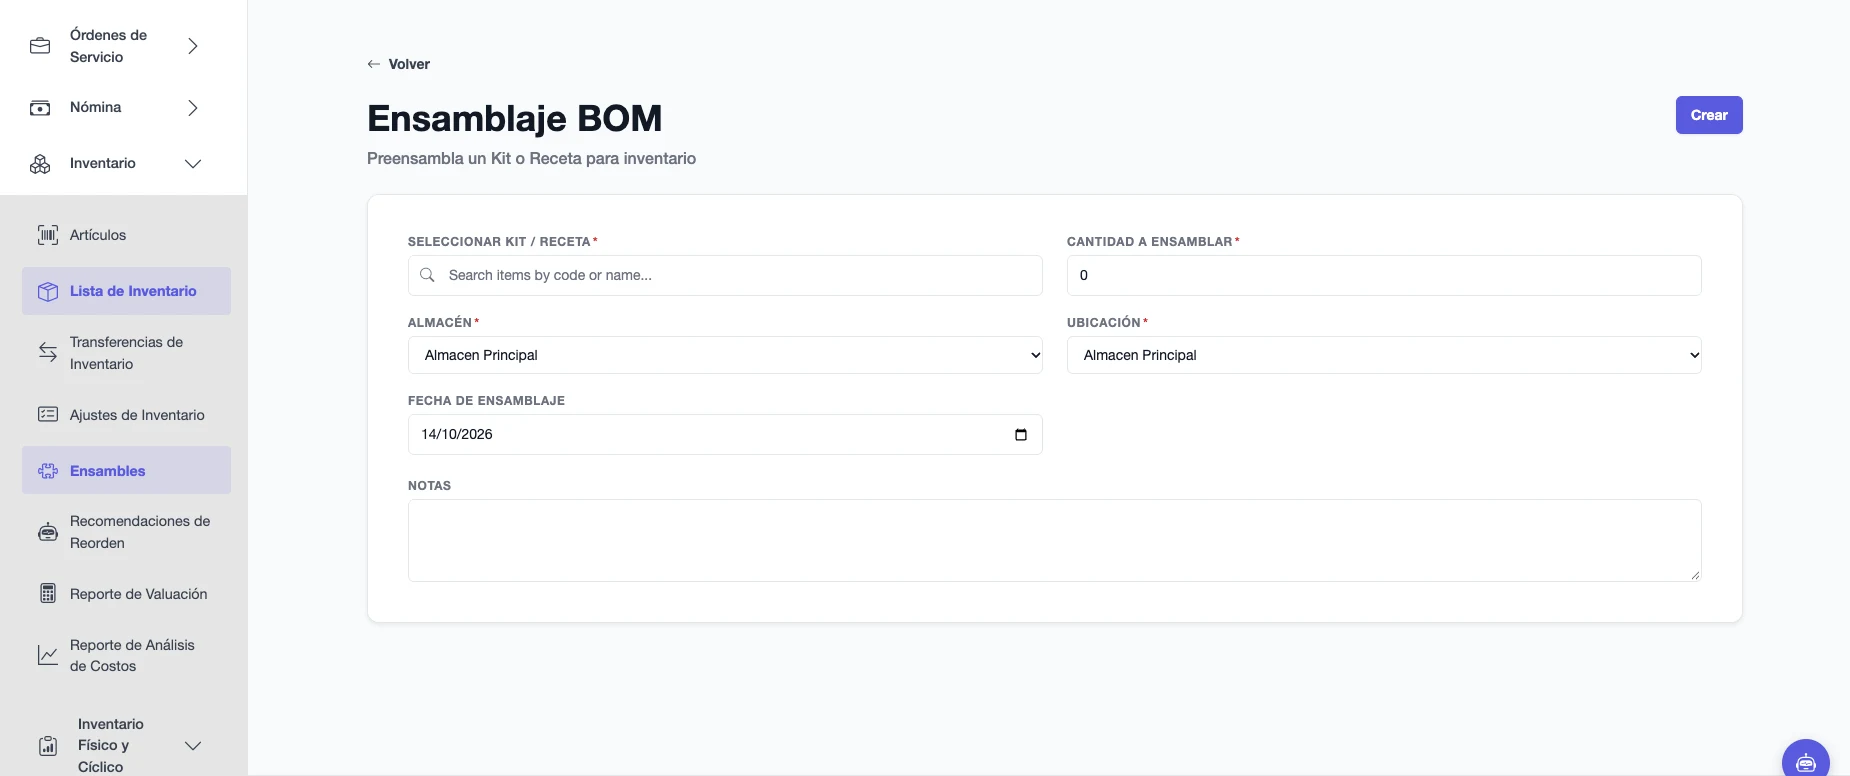The height and width of the screenshot is (776, 1850).
Task: Select Ajustes de Inventario menu item
Action: (126, 415)
